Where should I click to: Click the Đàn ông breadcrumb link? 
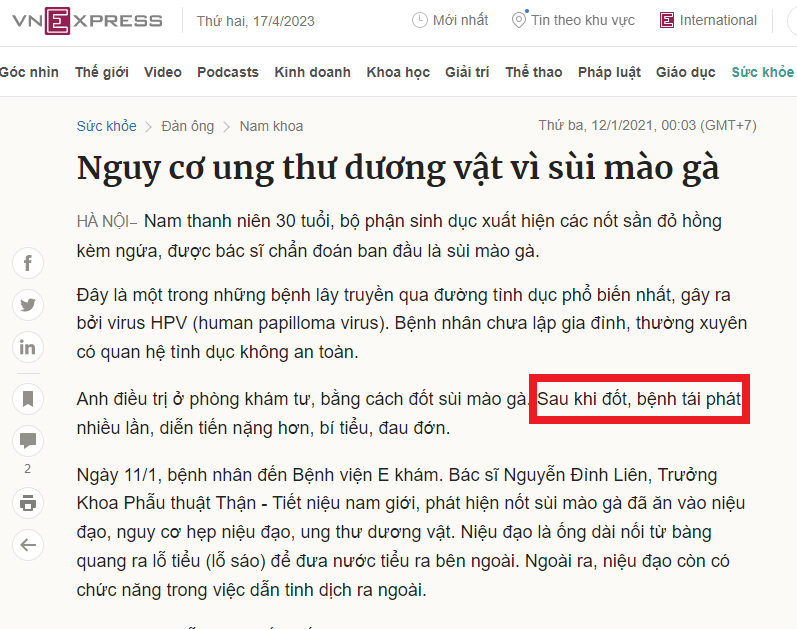click(187, 126)
